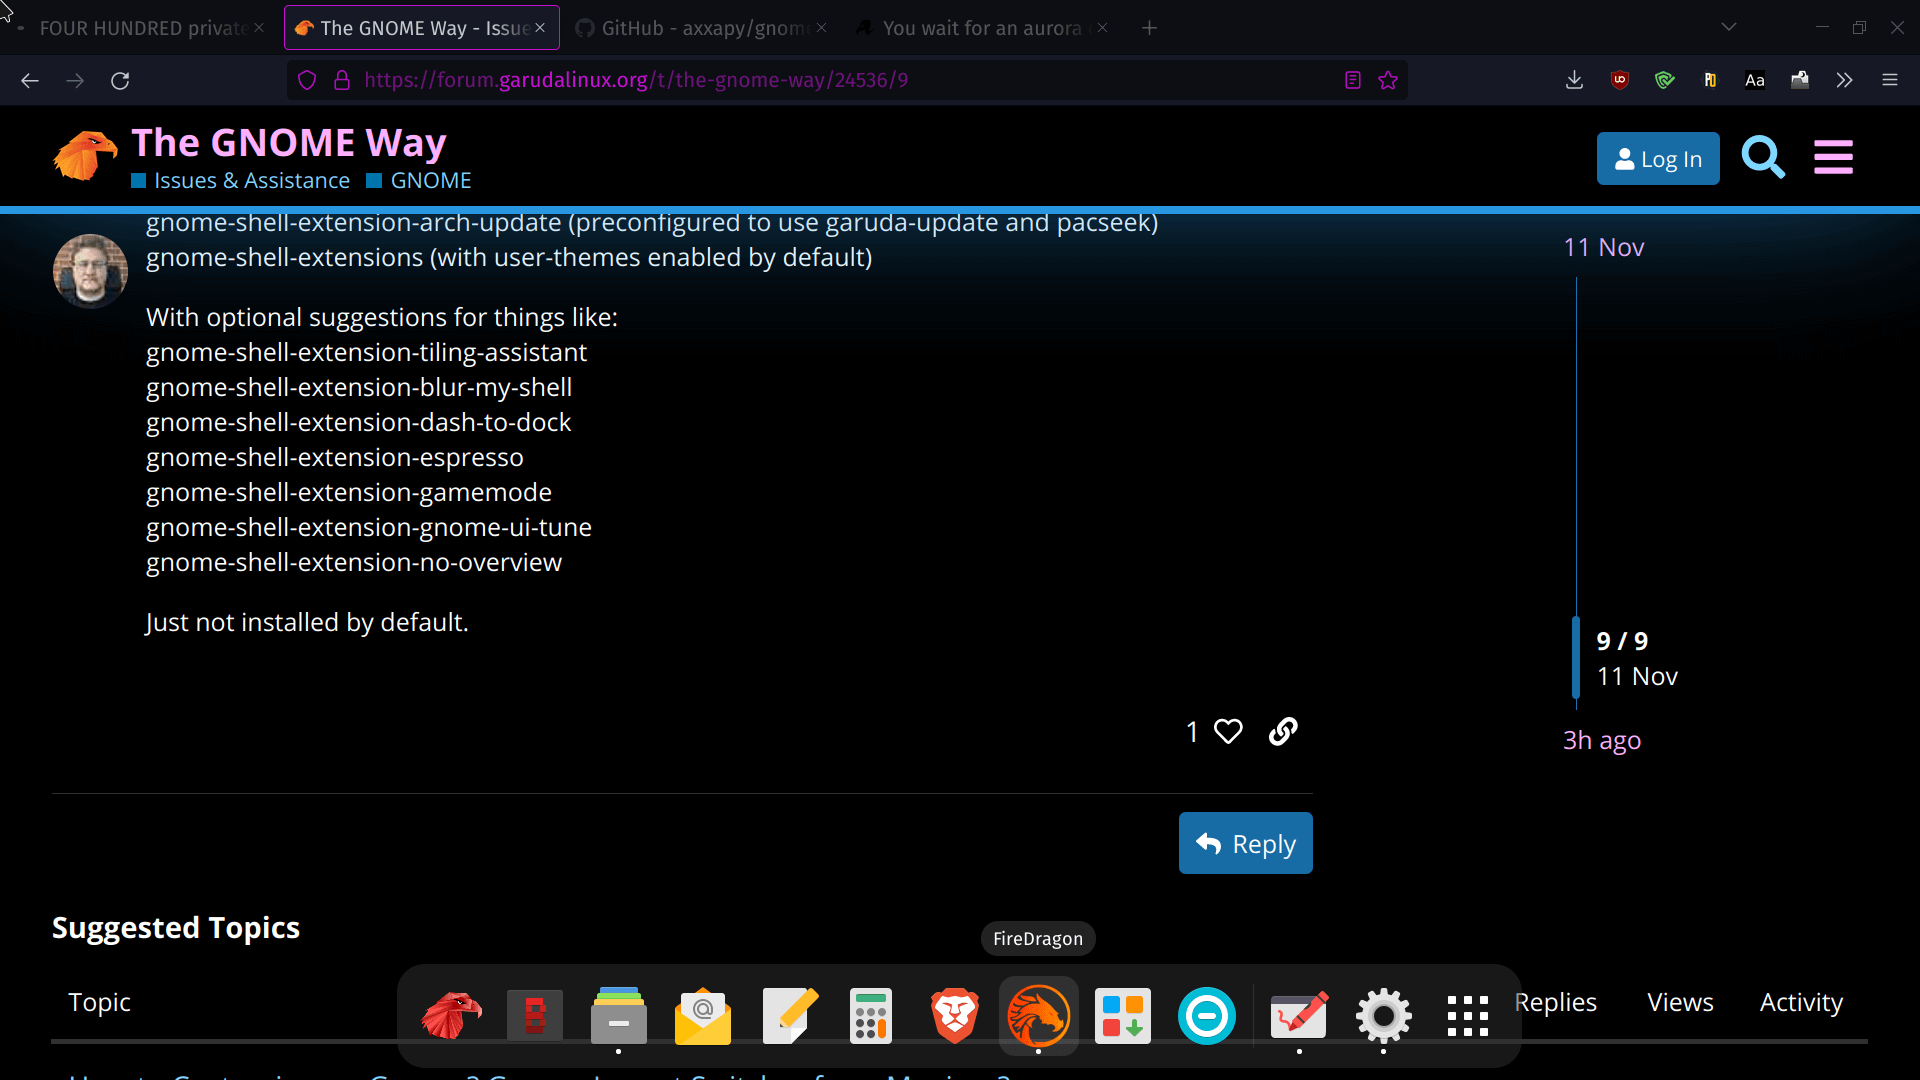Open system settings gear in dock
1920x1080 pixels.
point(1383,1016)
